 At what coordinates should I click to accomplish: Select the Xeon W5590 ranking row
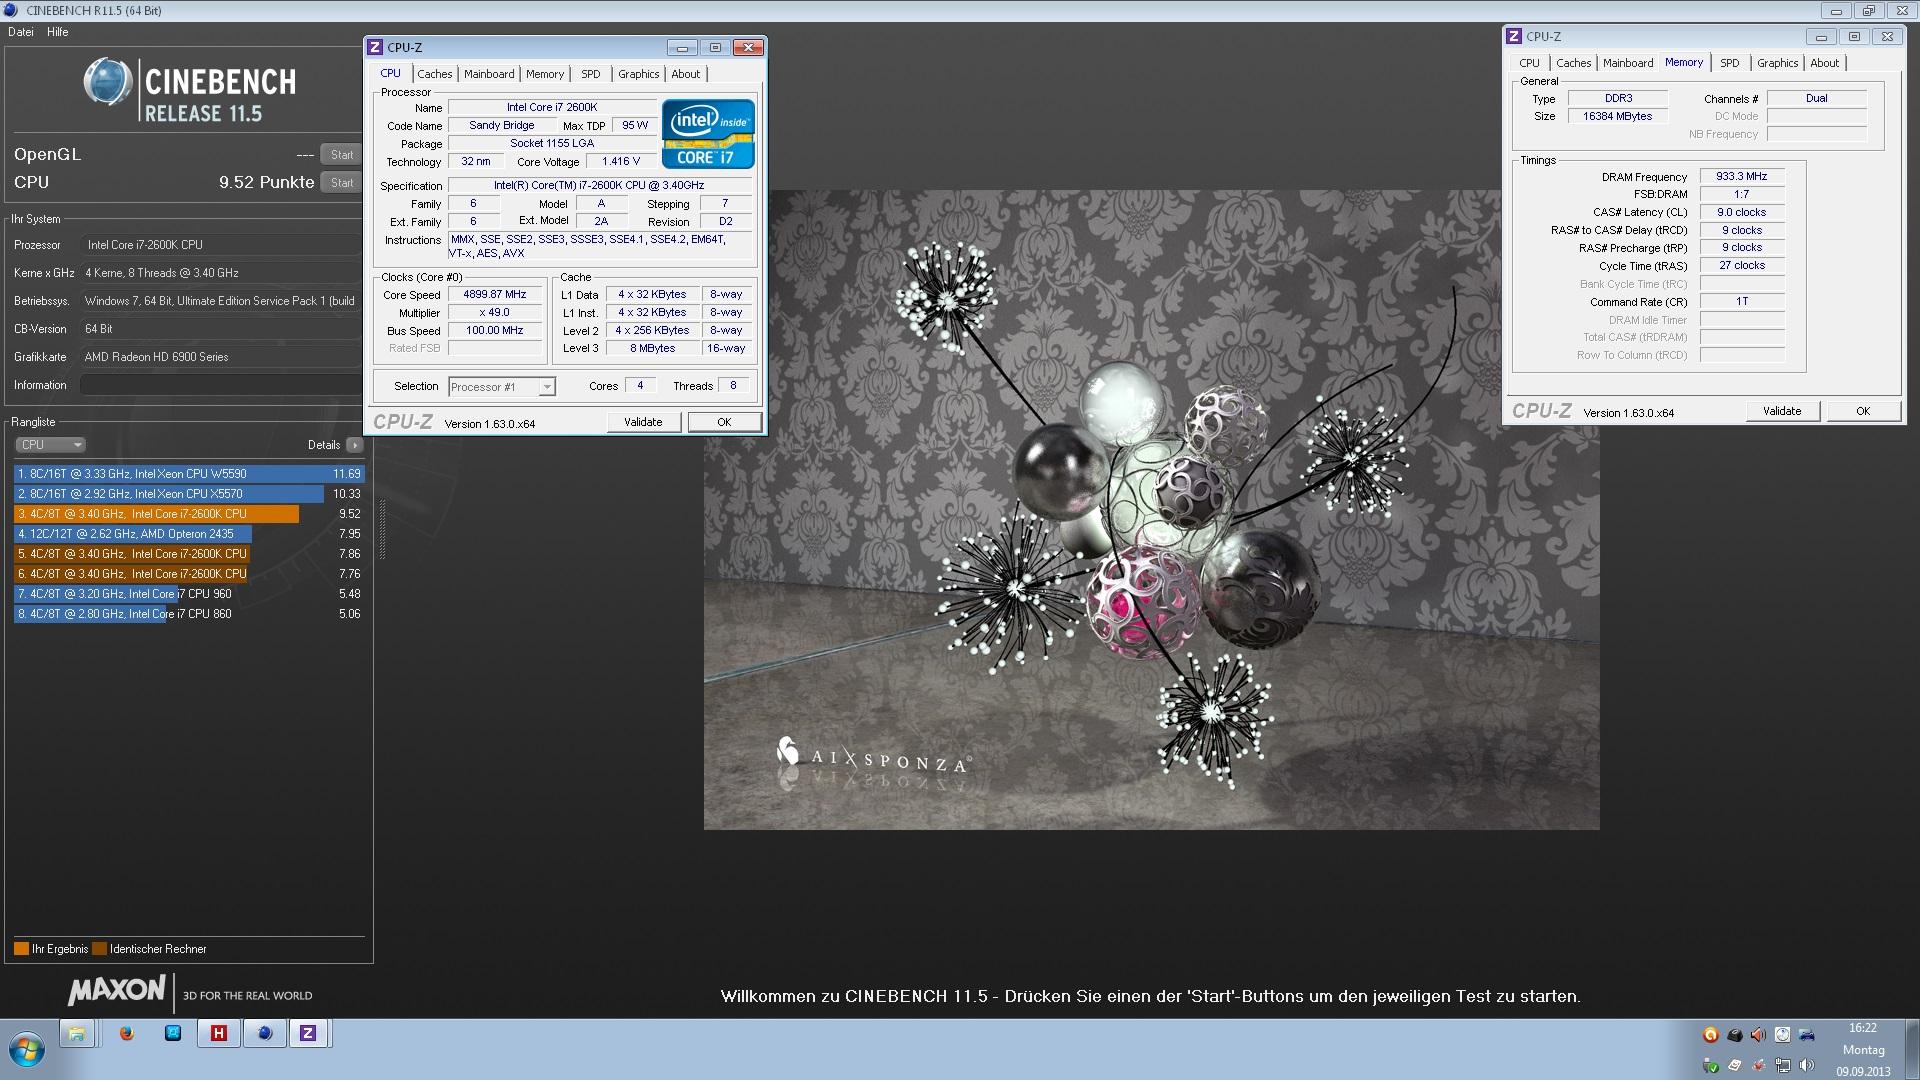coord(189,474)
